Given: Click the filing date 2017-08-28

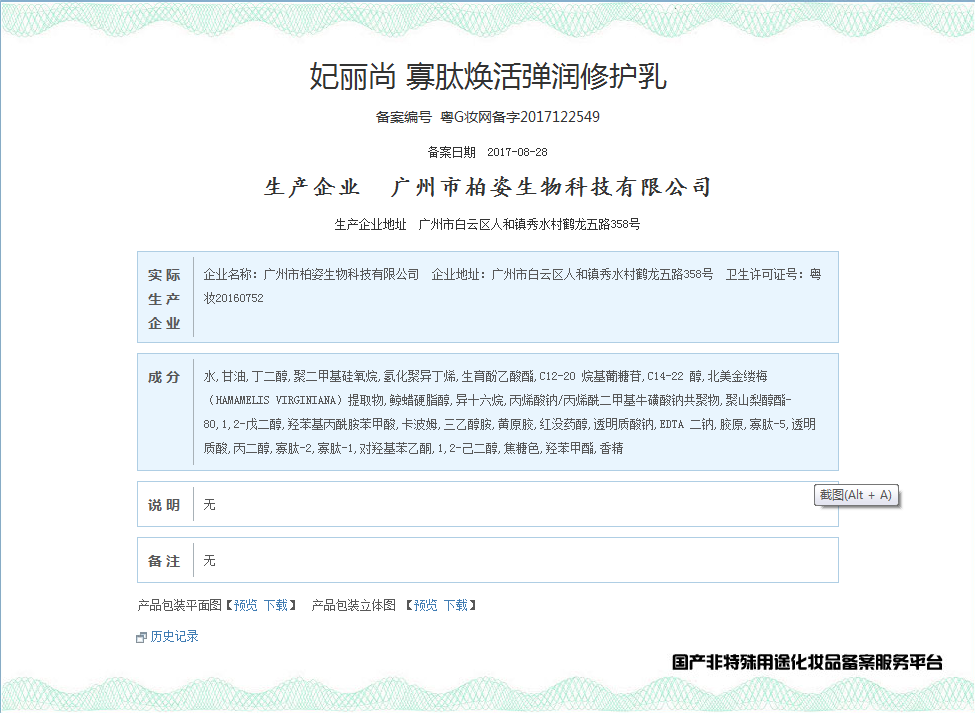Looking at the screenshot, I should 517,152.
